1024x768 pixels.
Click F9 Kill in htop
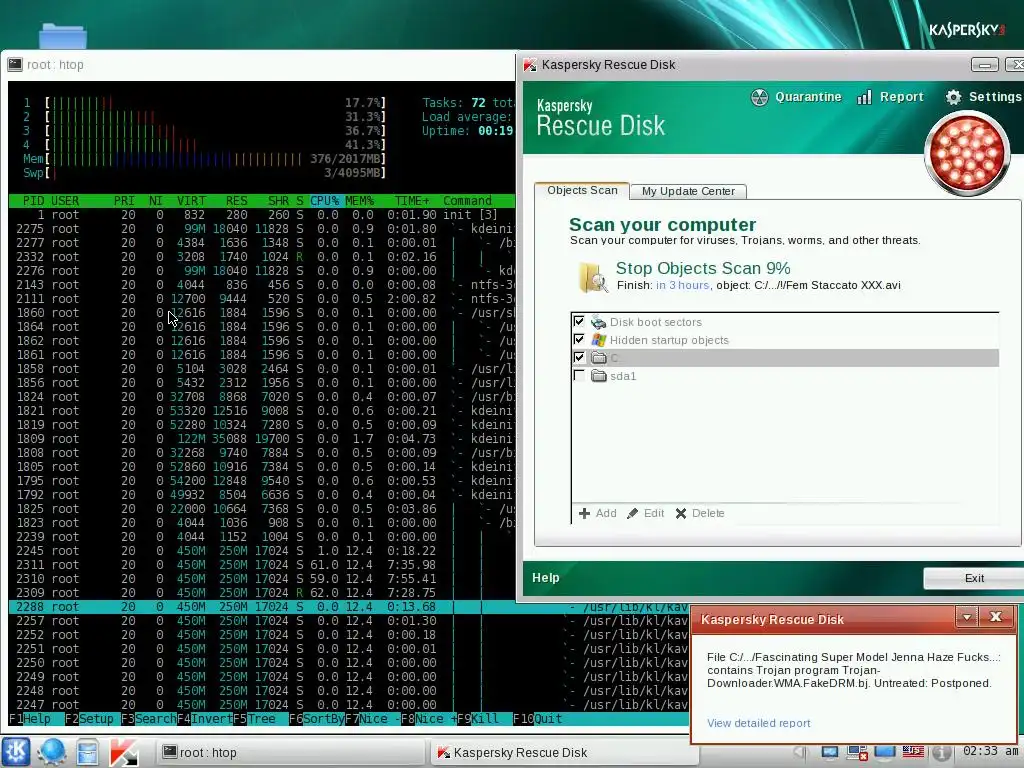point(478,718)
